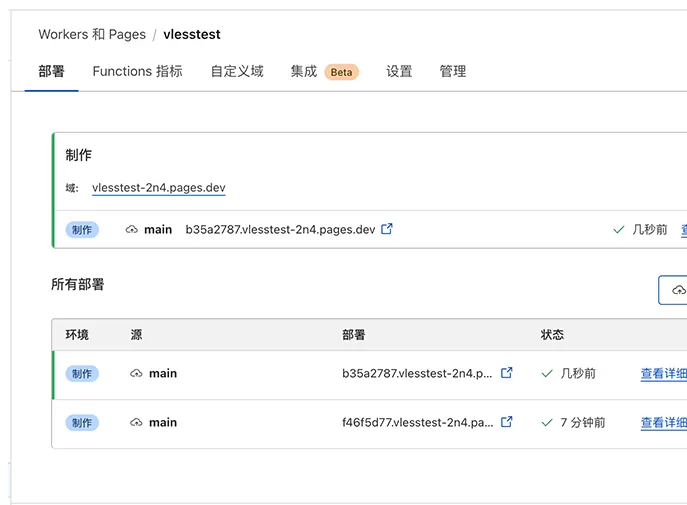Click 查看详细 link for f46f5d77 row
The image size is (687, 505).
pos(663,423)
